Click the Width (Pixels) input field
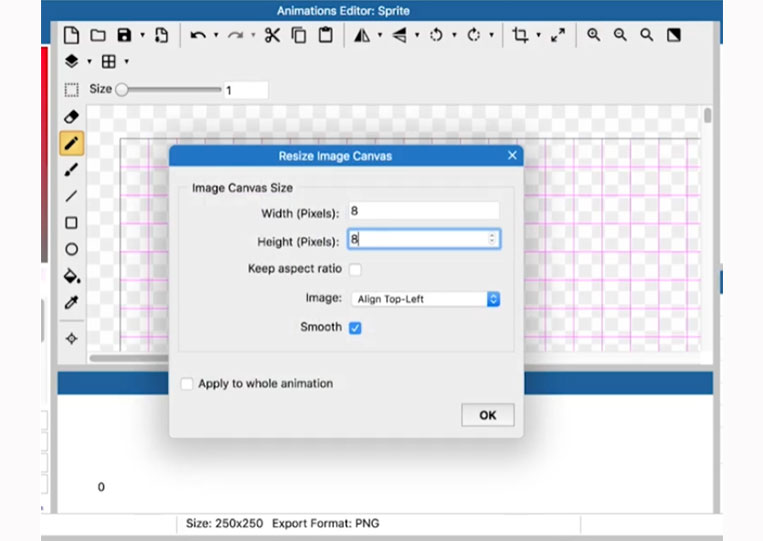This screenshot has height=541, width=763. 424,211
